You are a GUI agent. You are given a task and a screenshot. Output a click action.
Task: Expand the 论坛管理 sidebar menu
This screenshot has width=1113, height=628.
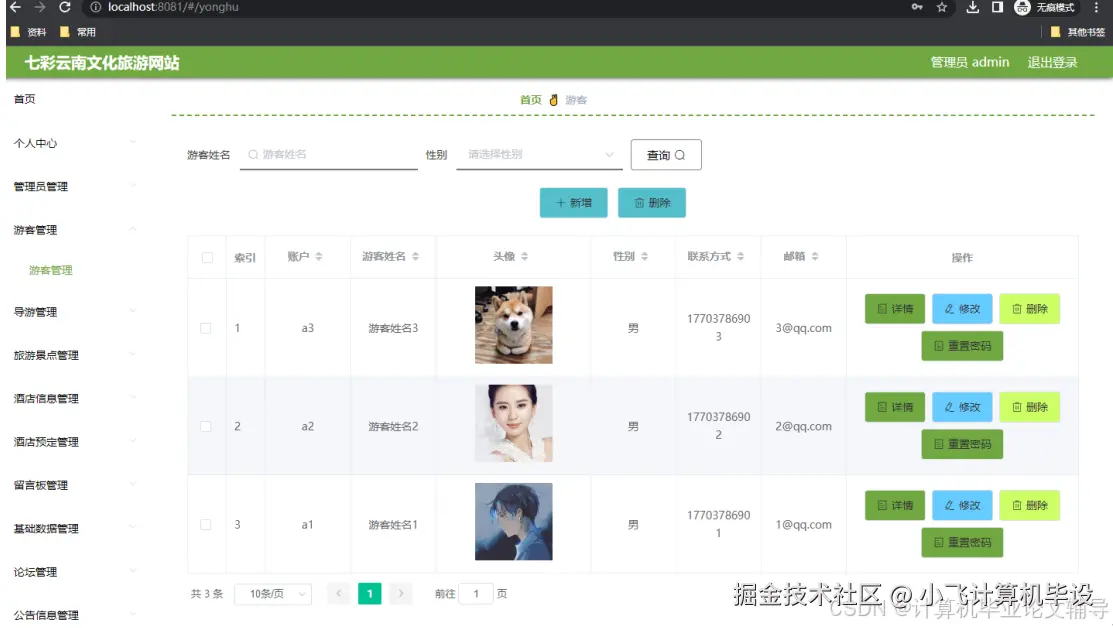(x=74, y=571)
